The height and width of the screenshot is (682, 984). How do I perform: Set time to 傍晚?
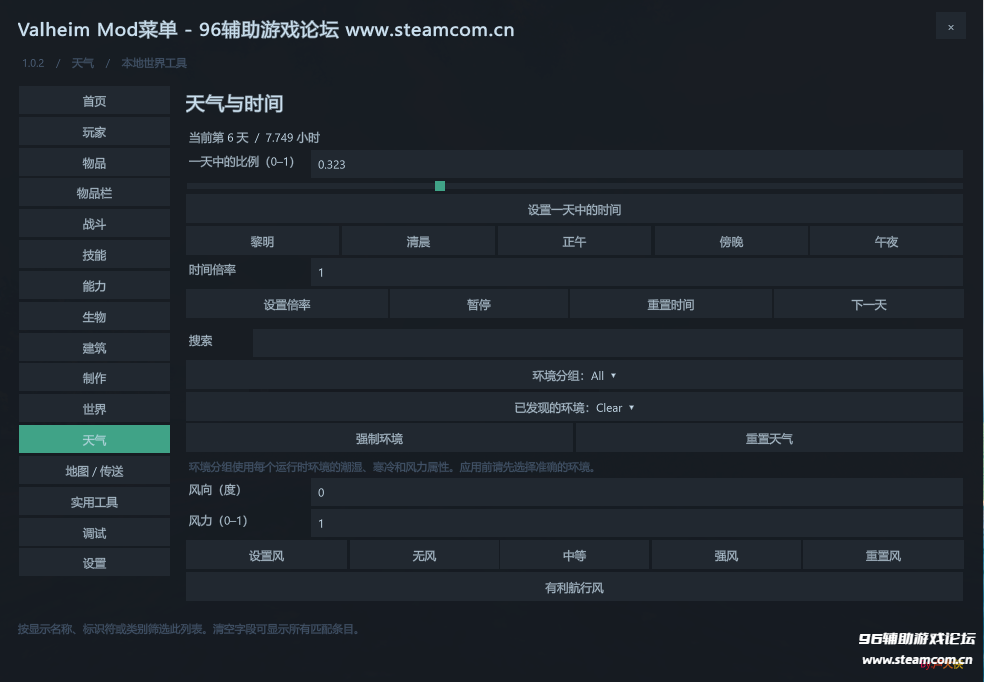[x=731, y=241]
